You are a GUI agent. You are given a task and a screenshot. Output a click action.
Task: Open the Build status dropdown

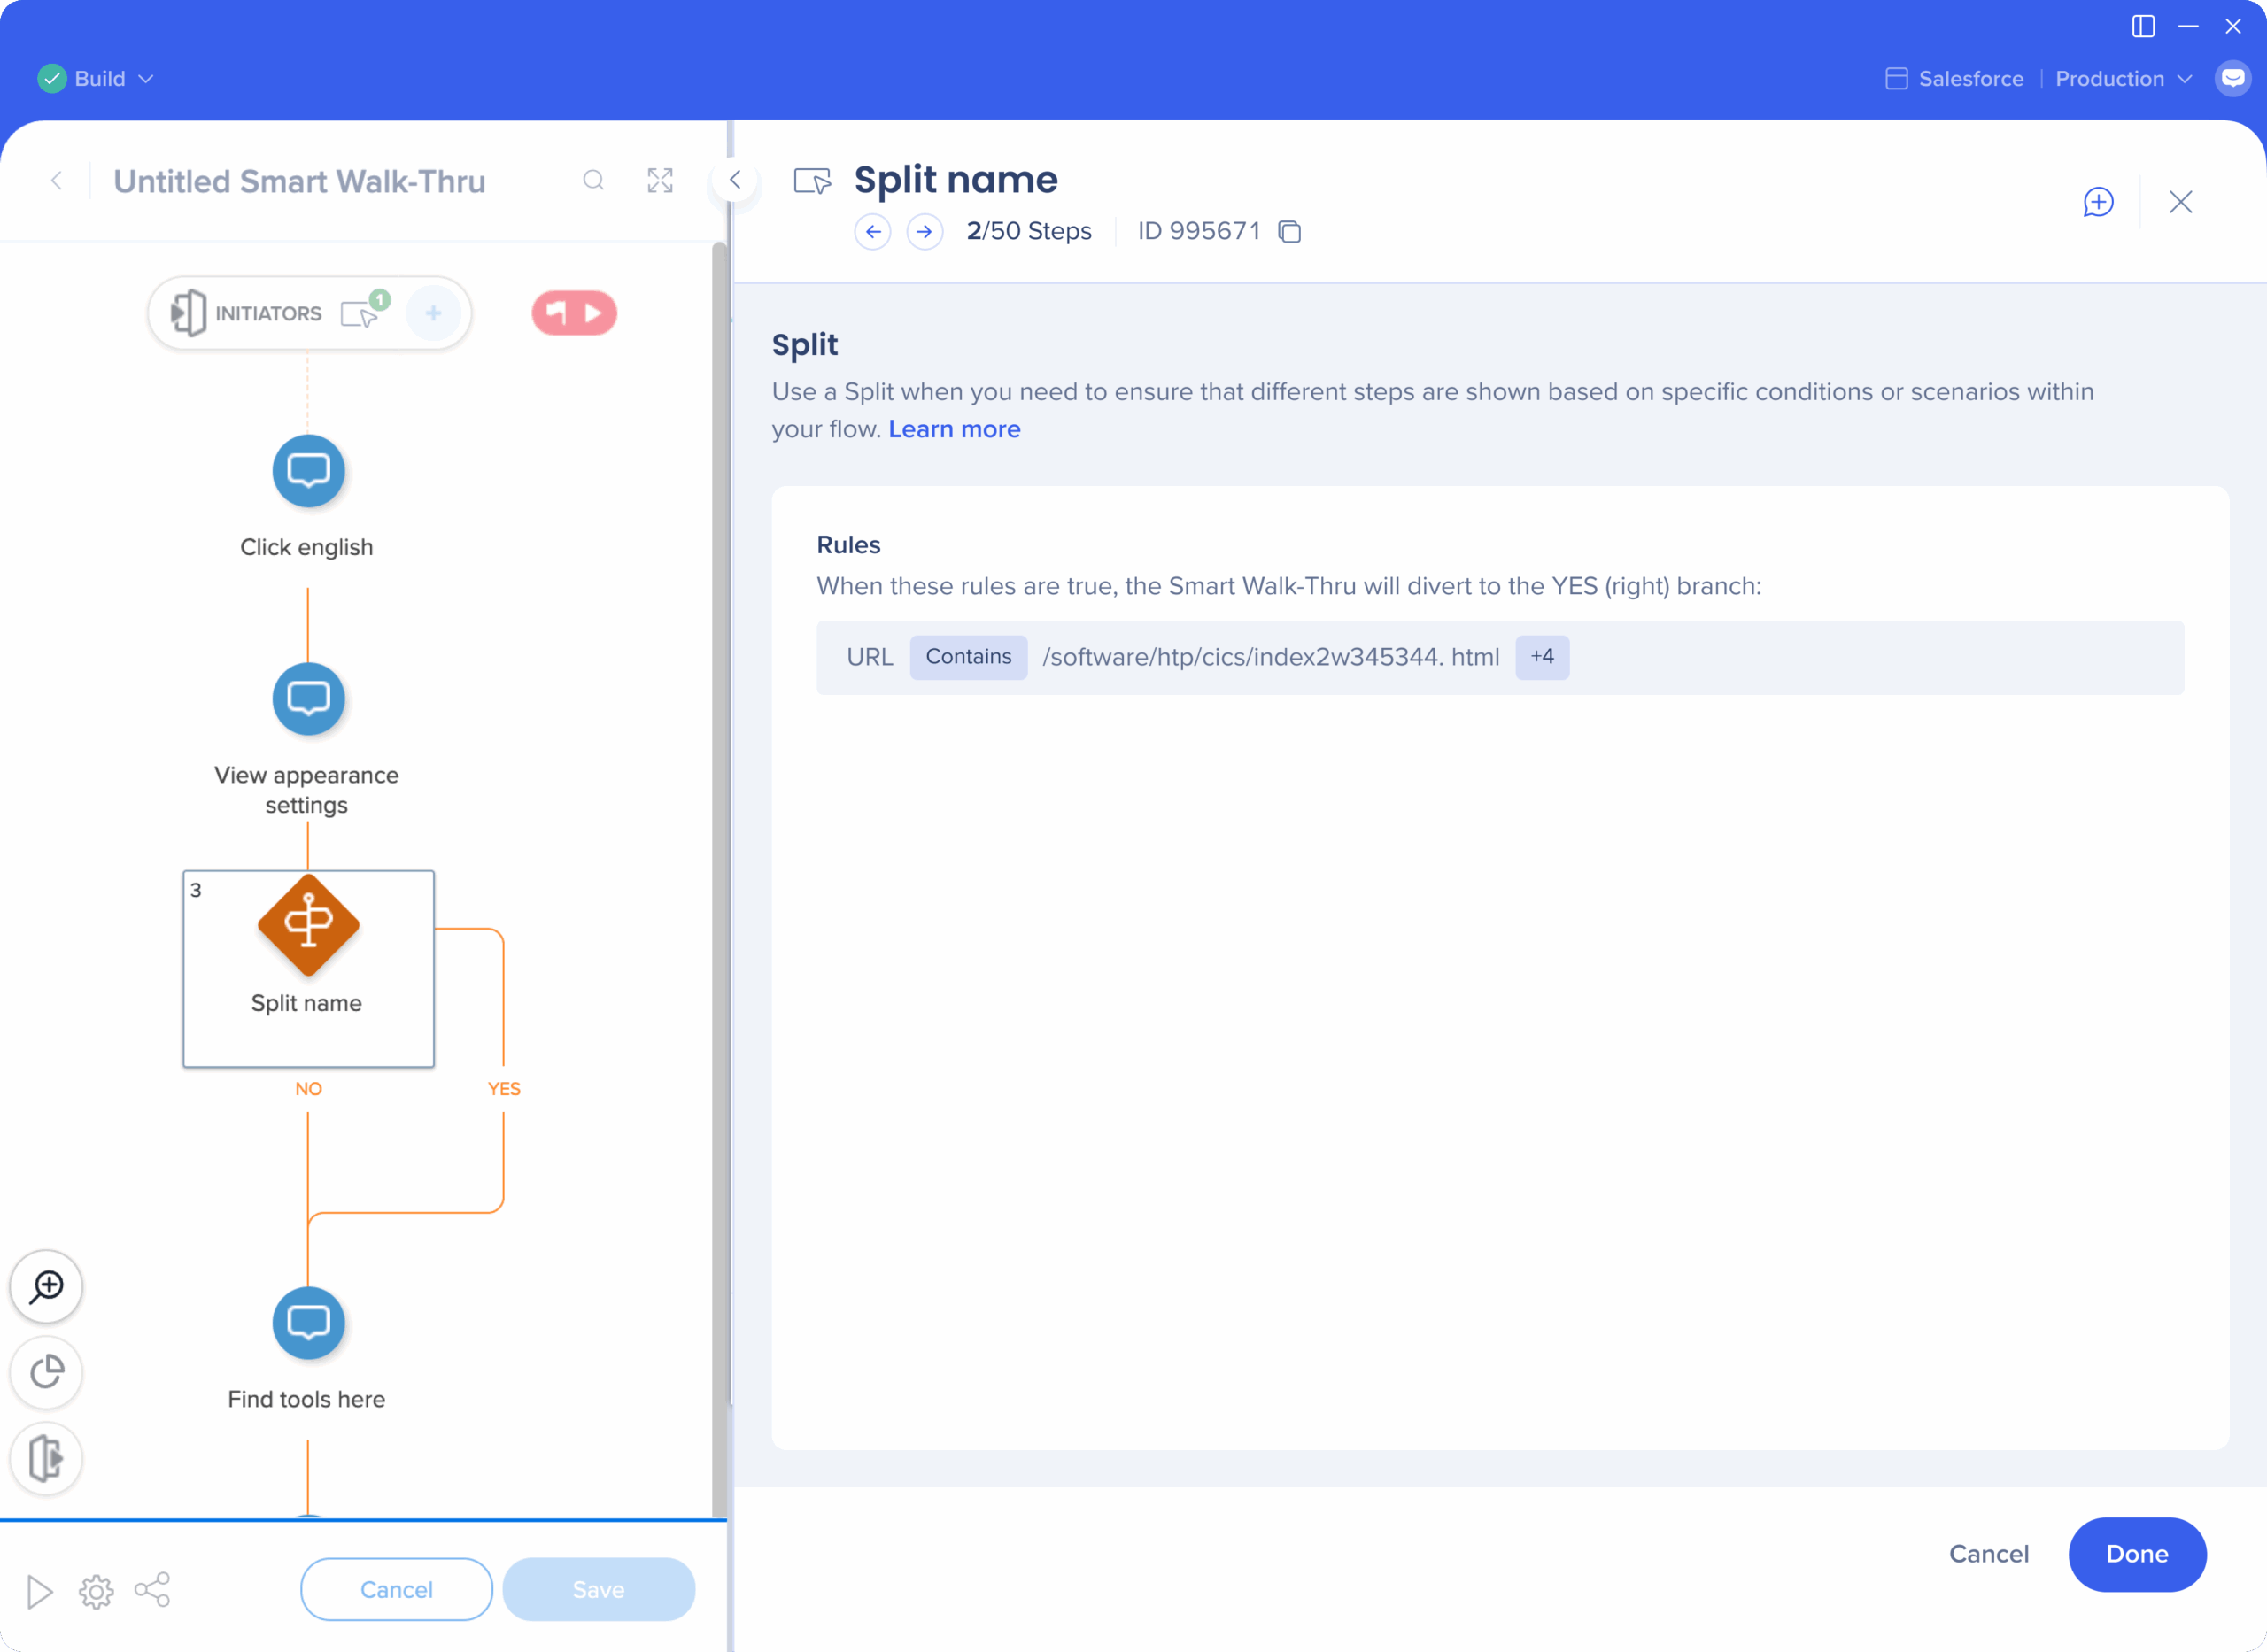tap(96, 78)
